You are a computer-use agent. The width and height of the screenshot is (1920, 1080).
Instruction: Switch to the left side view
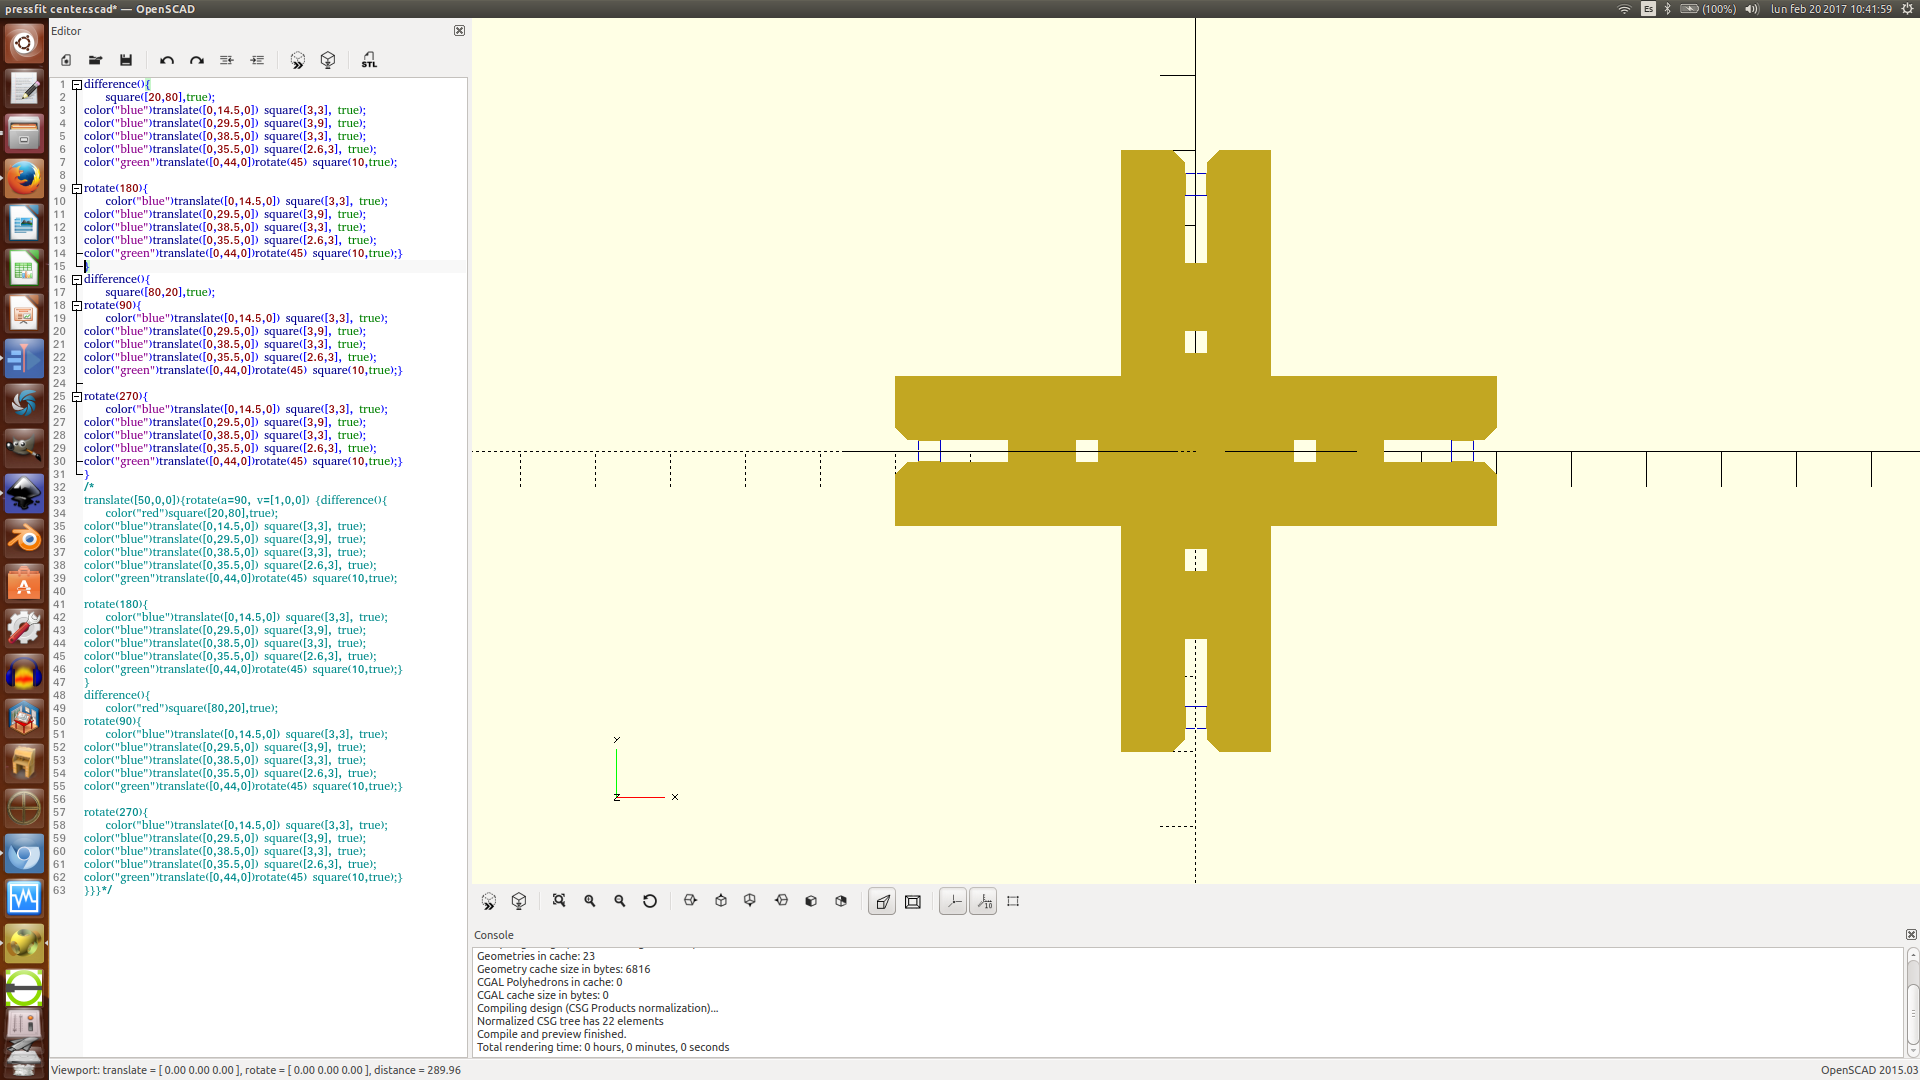click(781, 901)
